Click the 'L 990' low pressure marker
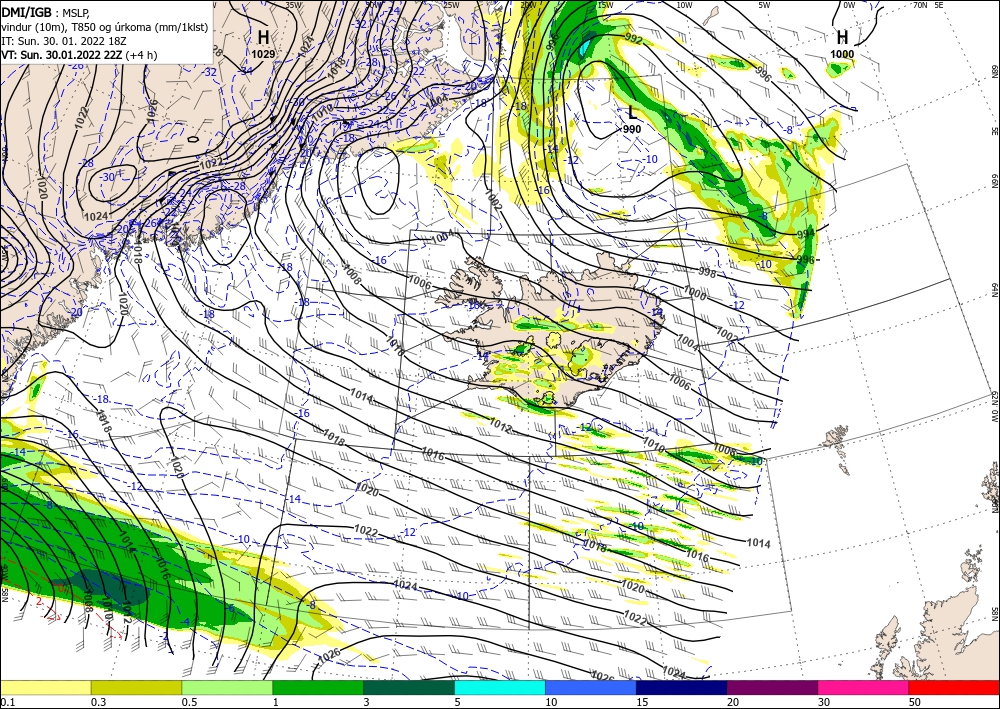The width and height of the screenshot is (1000, 709). (x=632, y=119)
